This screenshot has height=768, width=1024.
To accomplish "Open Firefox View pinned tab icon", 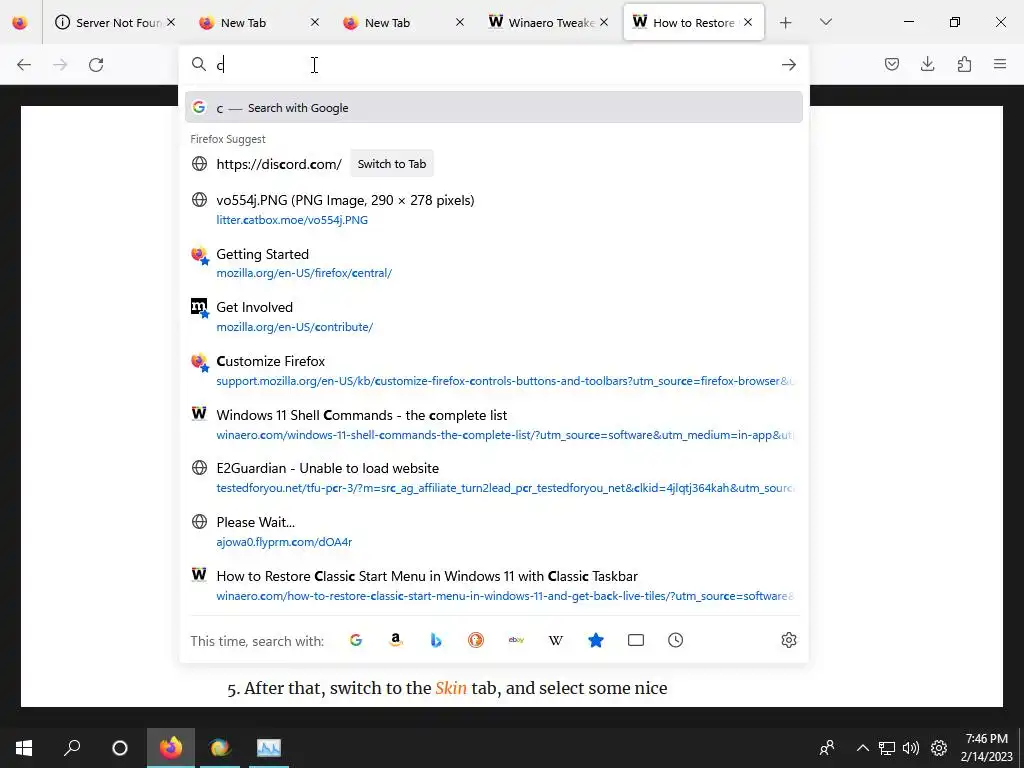I will tap(20, 23).
